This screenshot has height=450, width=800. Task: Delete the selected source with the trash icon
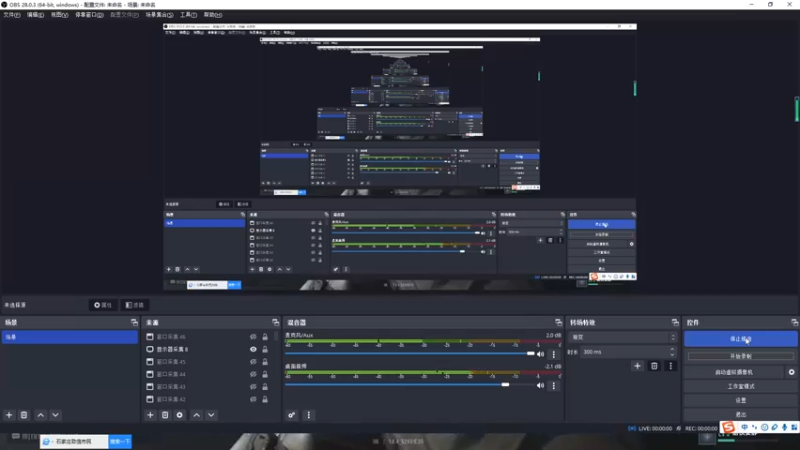click(165, 415)
